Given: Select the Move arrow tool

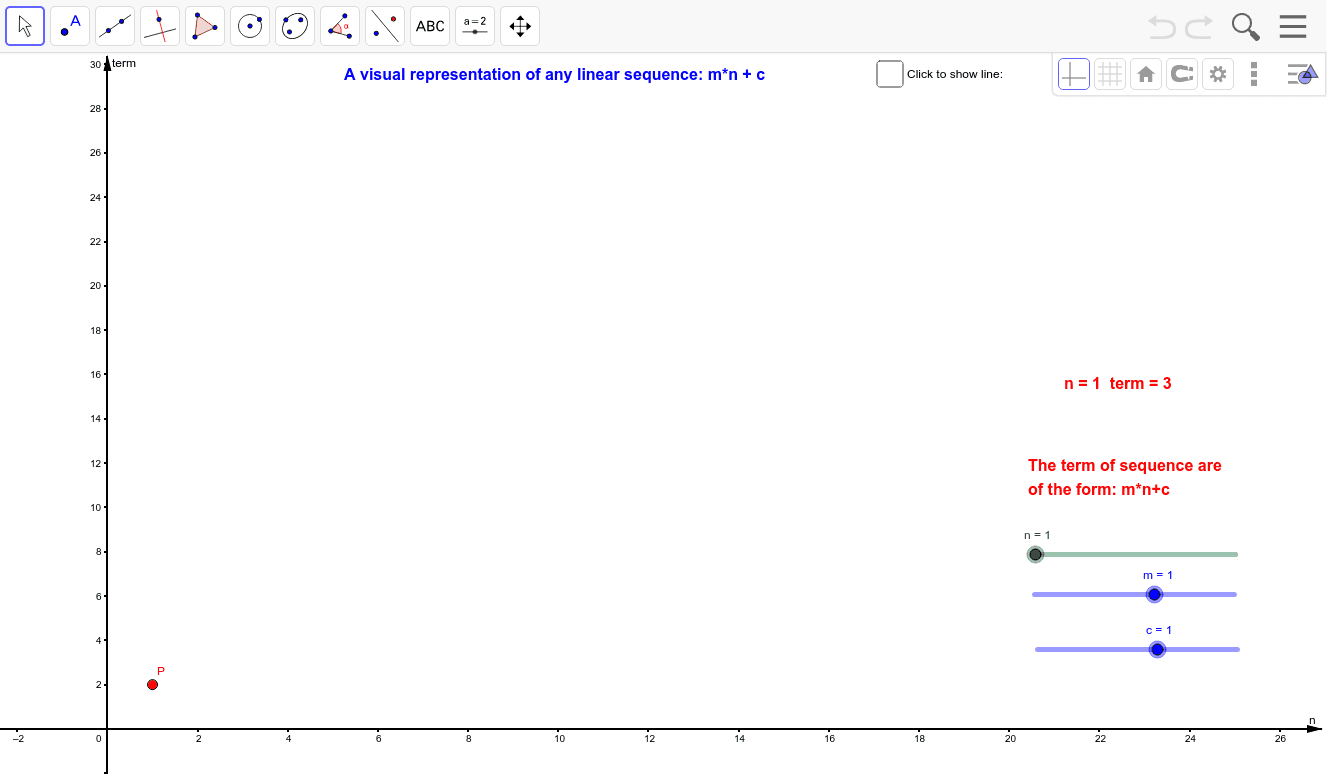Looking at the screenshot, I should tap(25, 26).
